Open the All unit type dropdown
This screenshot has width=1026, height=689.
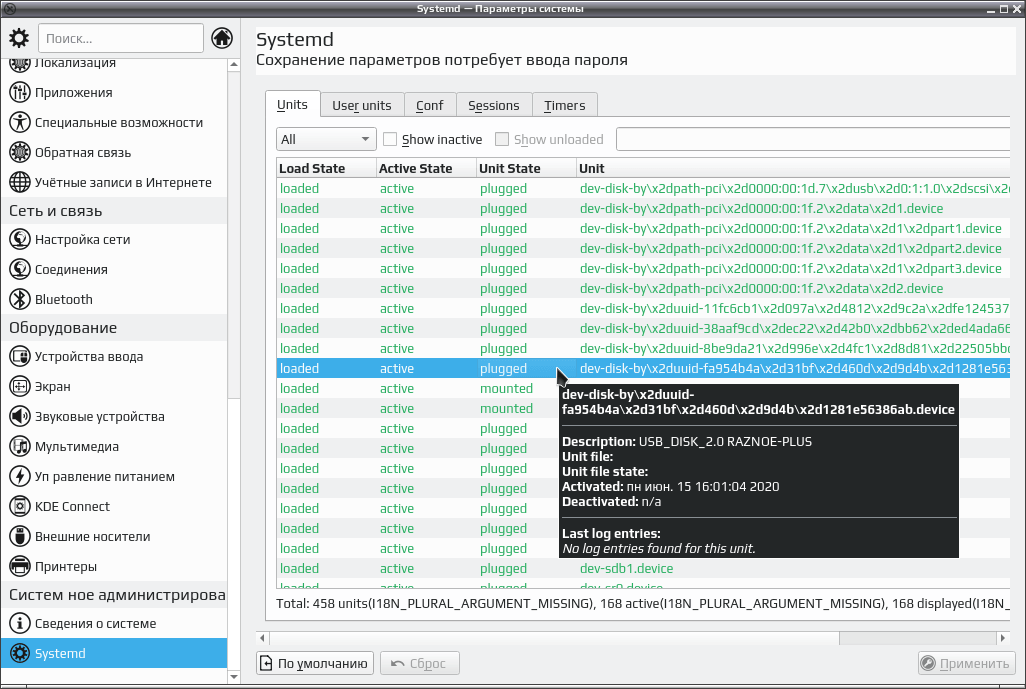326,139
